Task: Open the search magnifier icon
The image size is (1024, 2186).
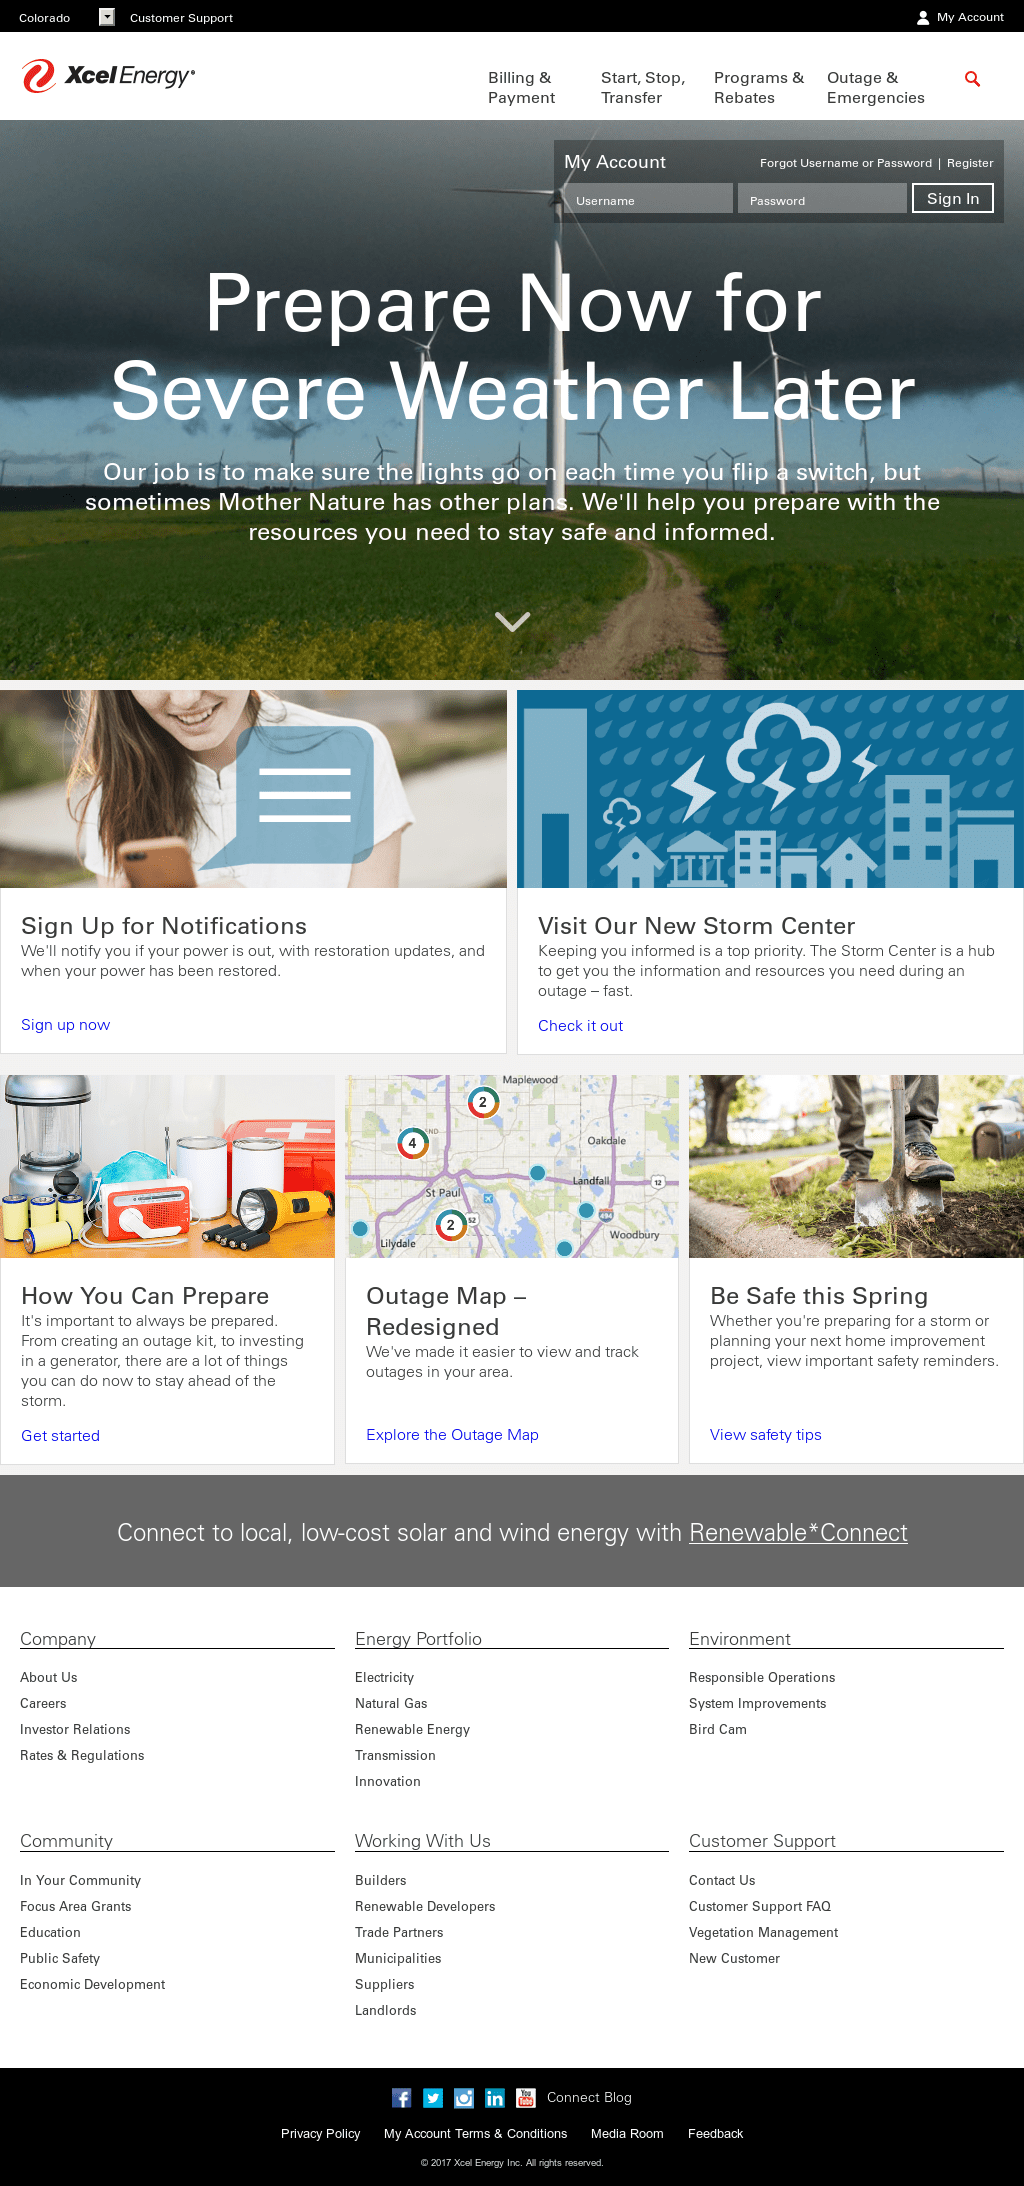Action: point(972,79)
